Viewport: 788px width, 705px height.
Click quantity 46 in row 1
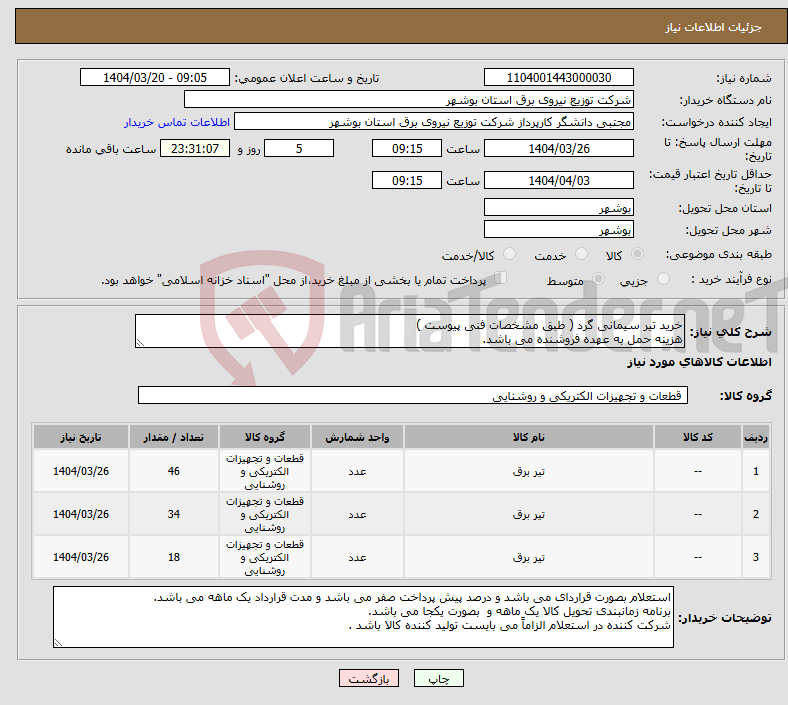[173, 471]
